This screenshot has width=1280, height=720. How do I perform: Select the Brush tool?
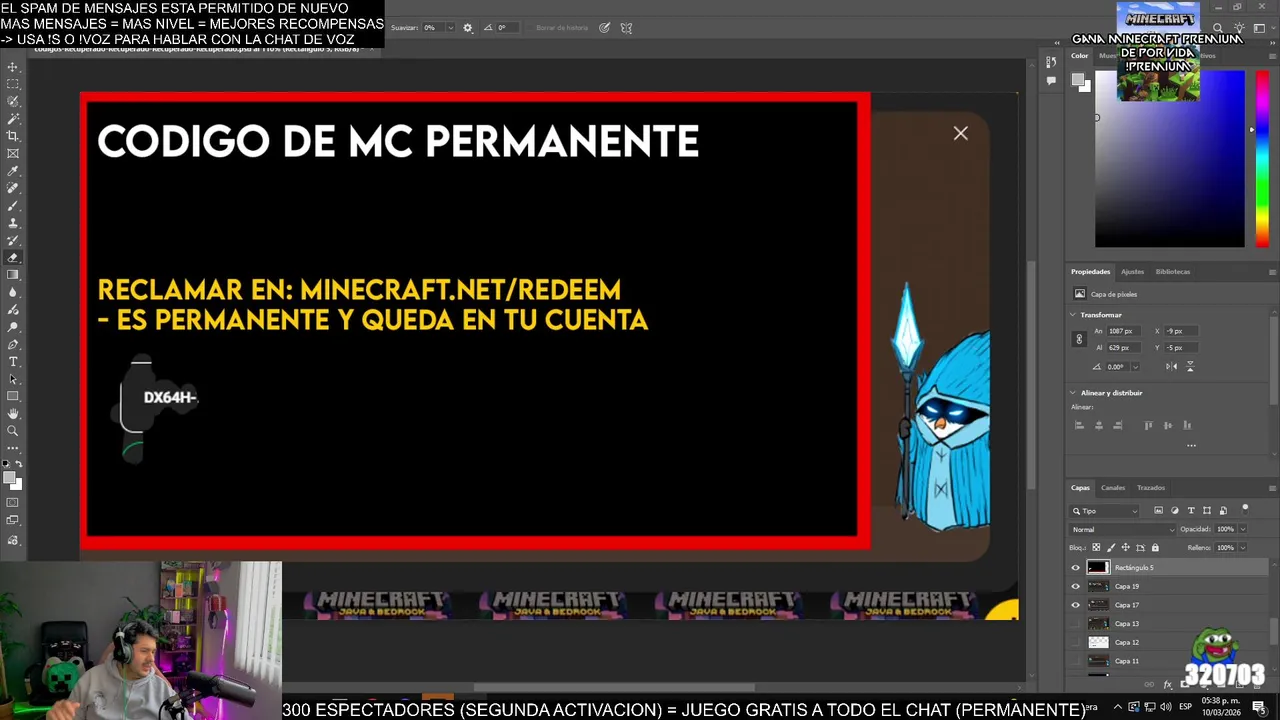point(13,205)
